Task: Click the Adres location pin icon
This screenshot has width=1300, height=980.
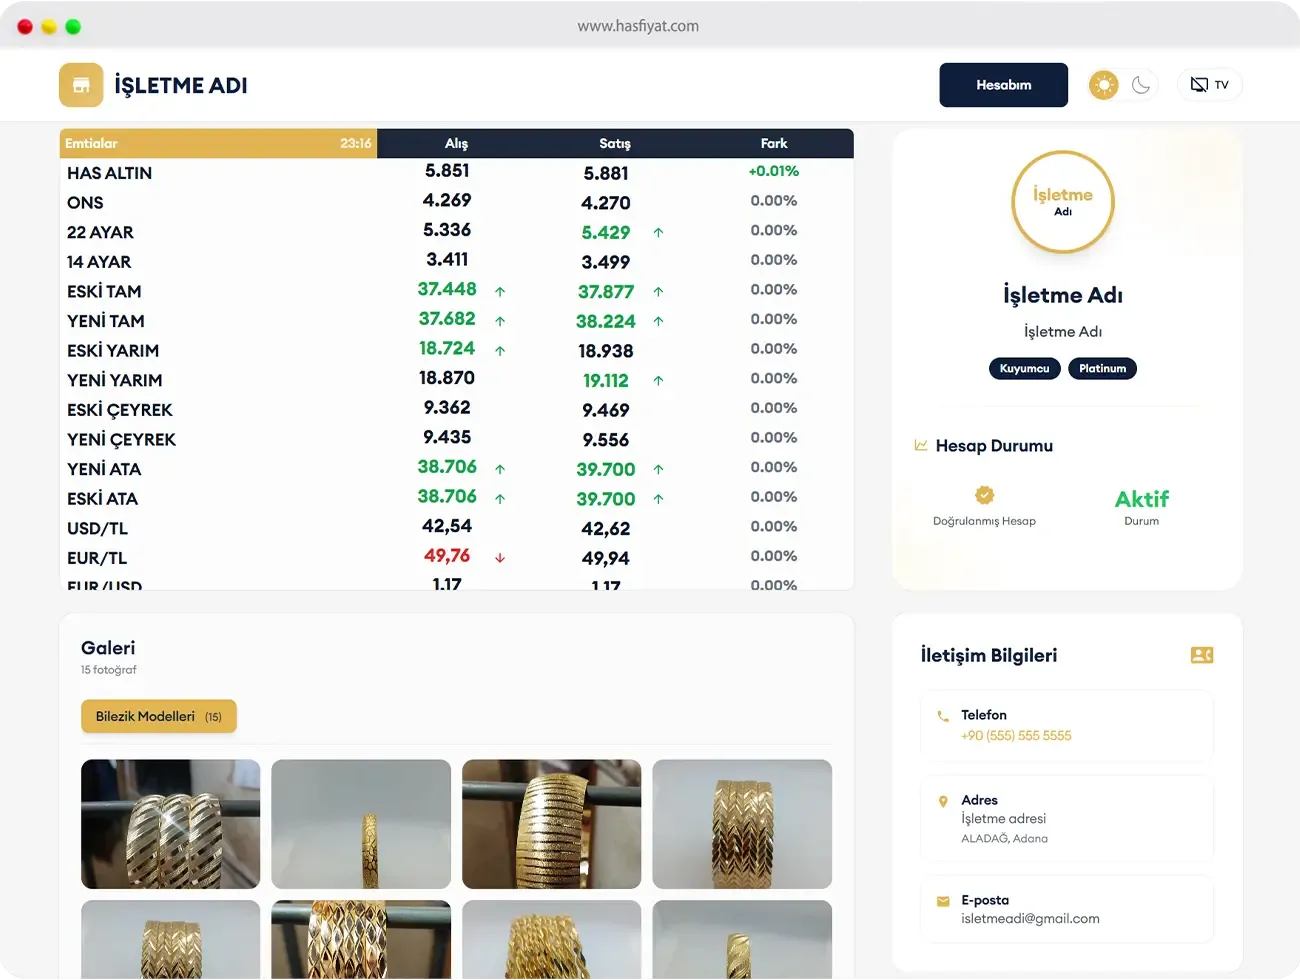Action: tap(943, 801)
